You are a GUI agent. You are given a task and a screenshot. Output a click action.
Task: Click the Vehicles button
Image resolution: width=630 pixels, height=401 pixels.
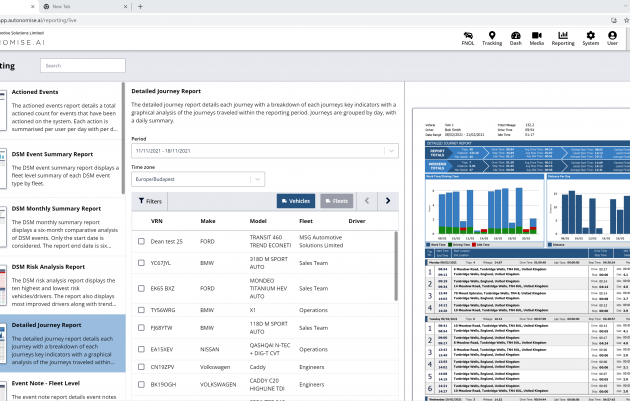tap(295, 201)
